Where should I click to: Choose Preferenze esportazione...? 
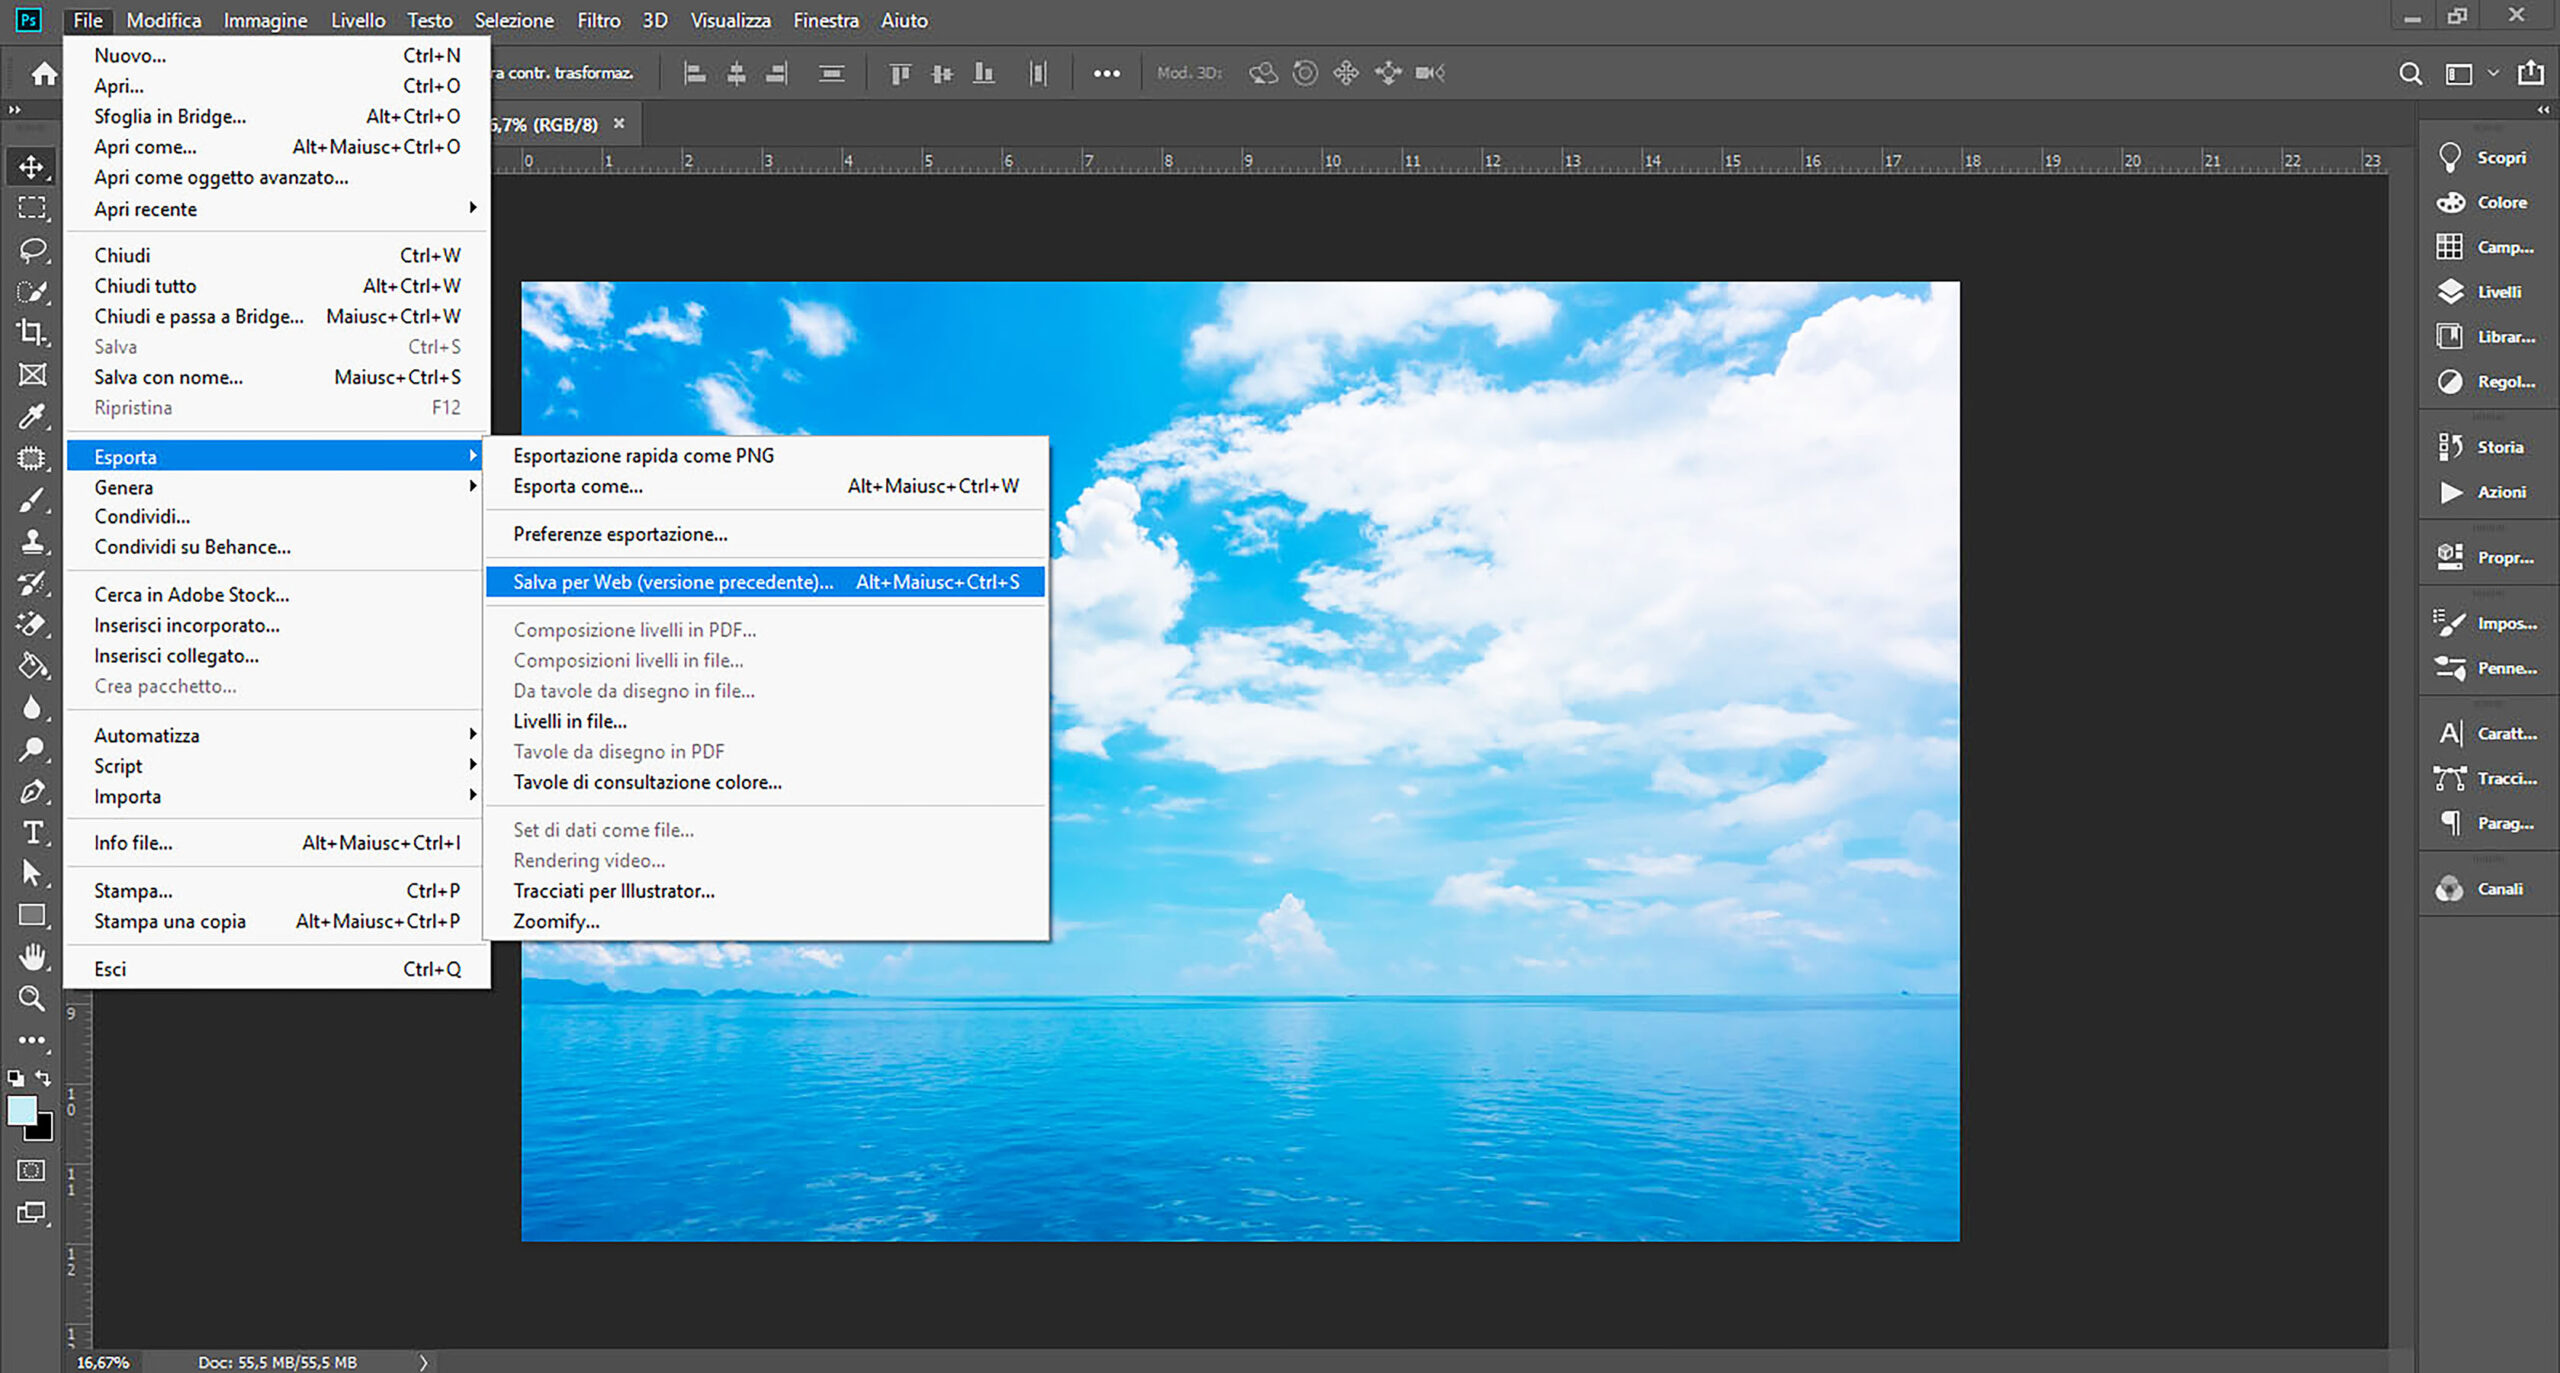coord(765,534)
